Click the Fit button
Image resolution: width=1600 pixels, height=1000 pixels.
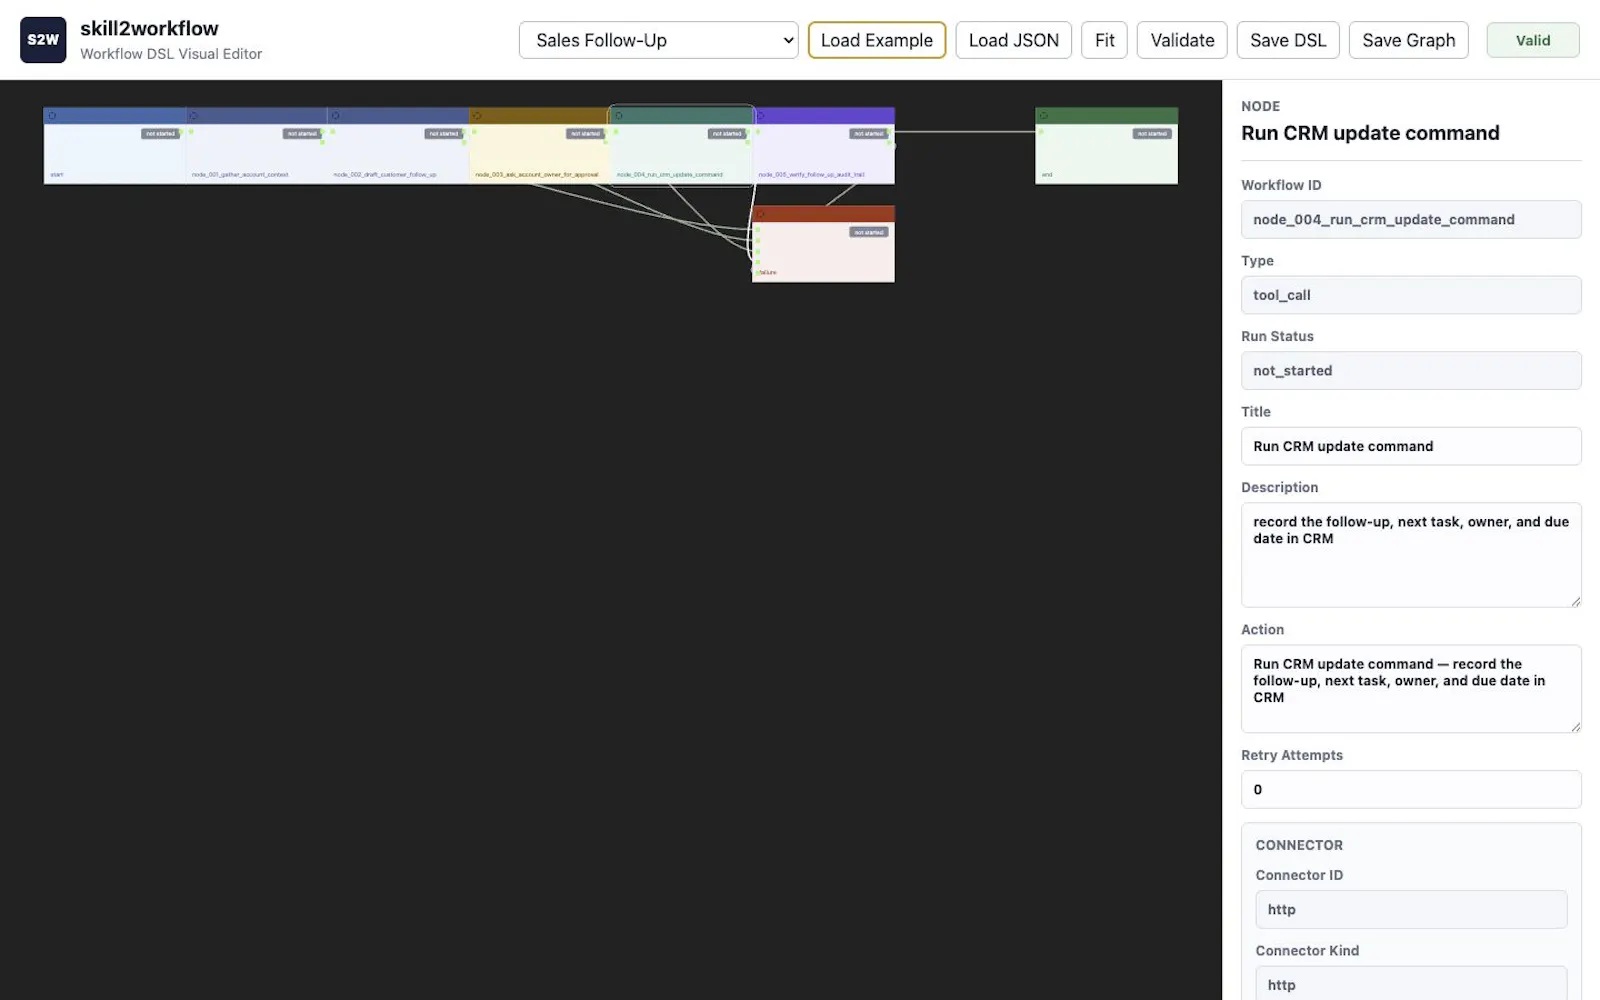[x=1104, y=40]
